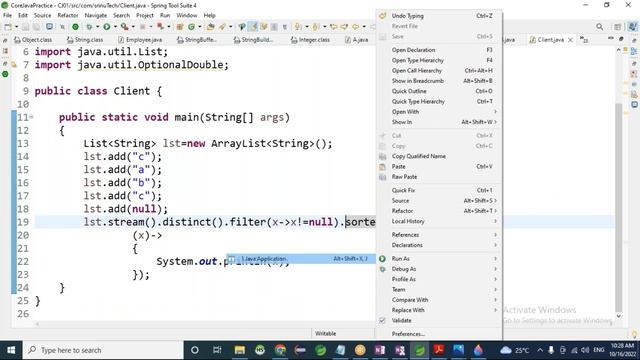Toggle the Validate checkbox in context menu
640x360 pixels.
point(382,320)
